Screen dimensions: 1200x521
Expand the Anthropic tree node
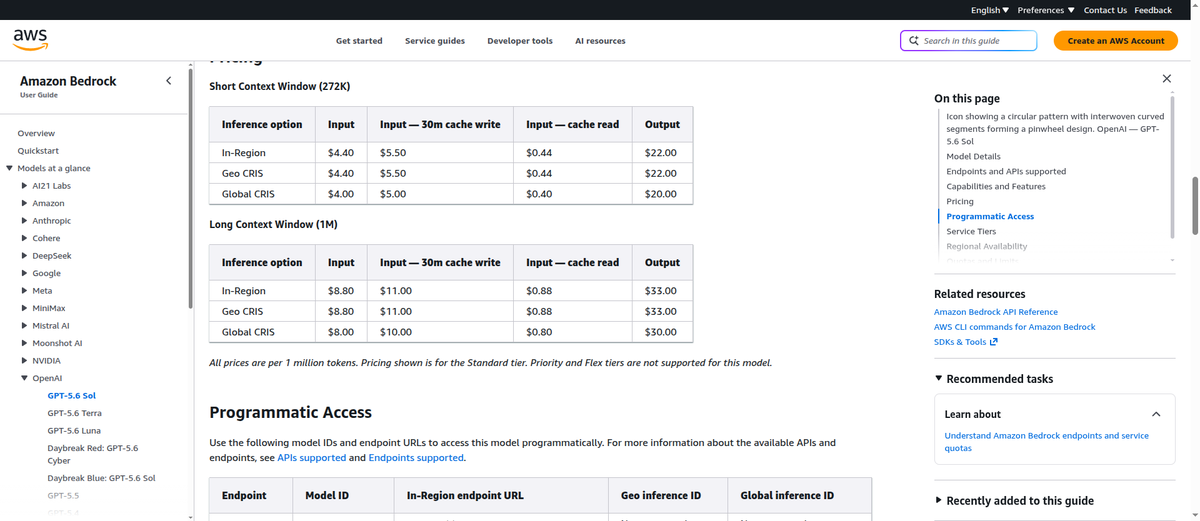tap(25, 221)
